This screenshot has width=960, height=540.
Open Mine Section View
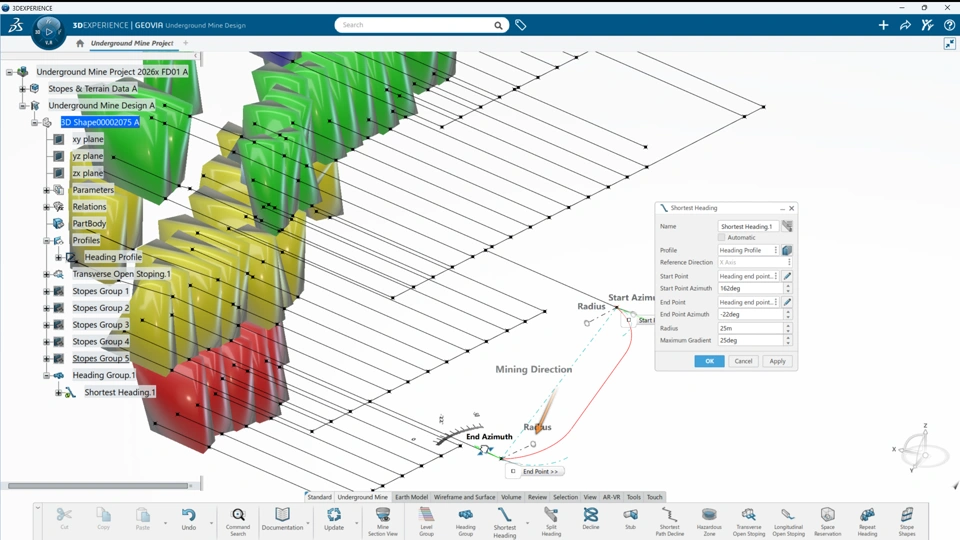[383, 521]
